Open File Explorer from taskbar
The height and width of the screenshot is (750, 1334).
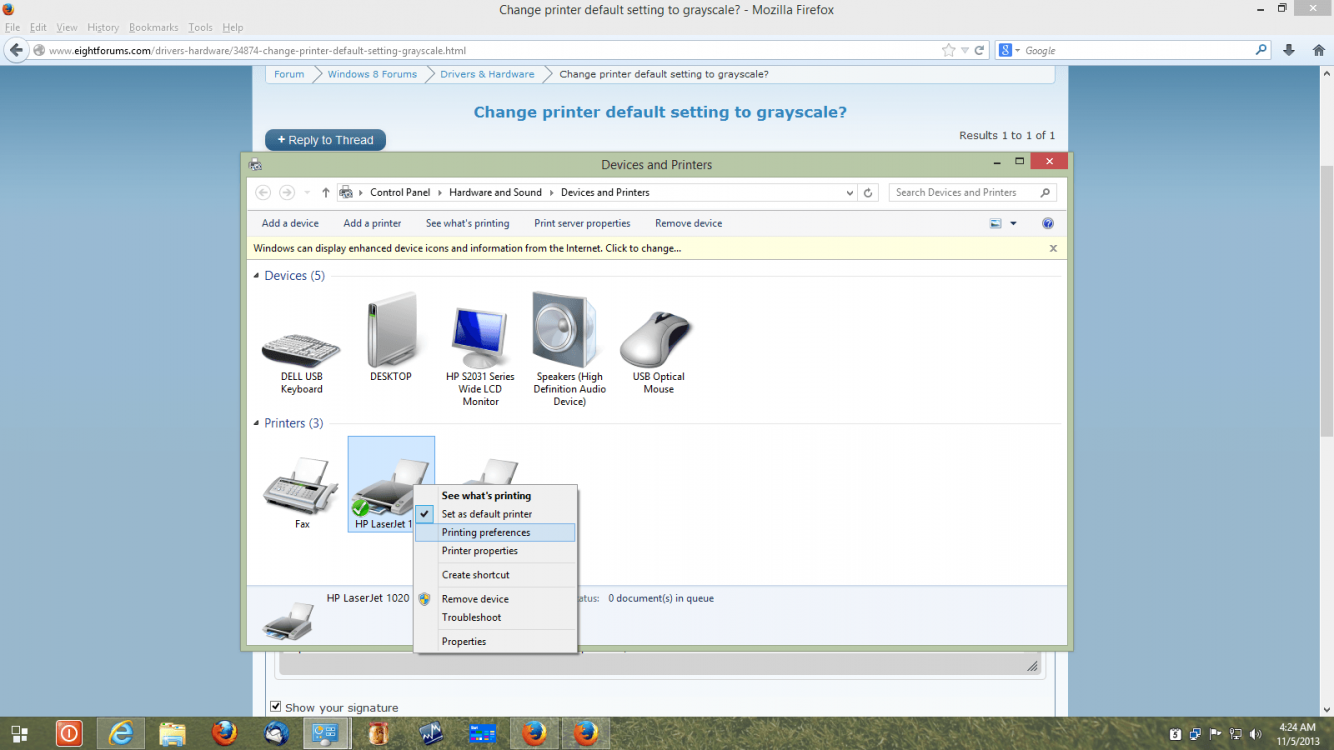(x=172, y=734)
